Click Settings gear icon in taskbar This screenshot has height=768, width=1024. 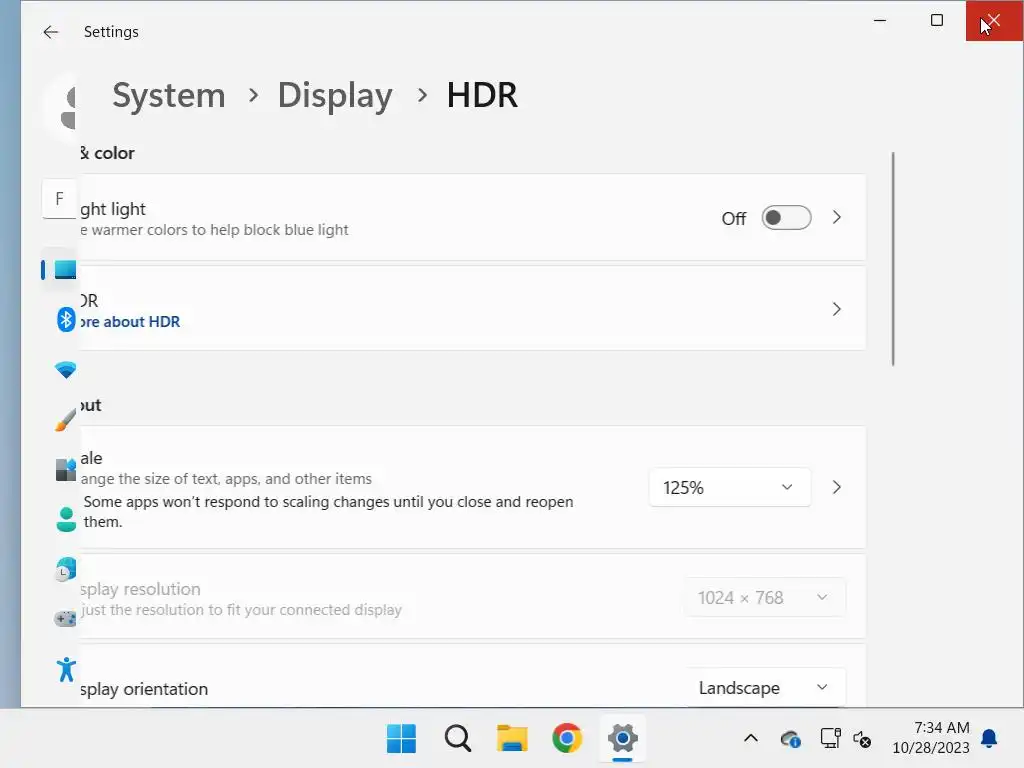622,739
